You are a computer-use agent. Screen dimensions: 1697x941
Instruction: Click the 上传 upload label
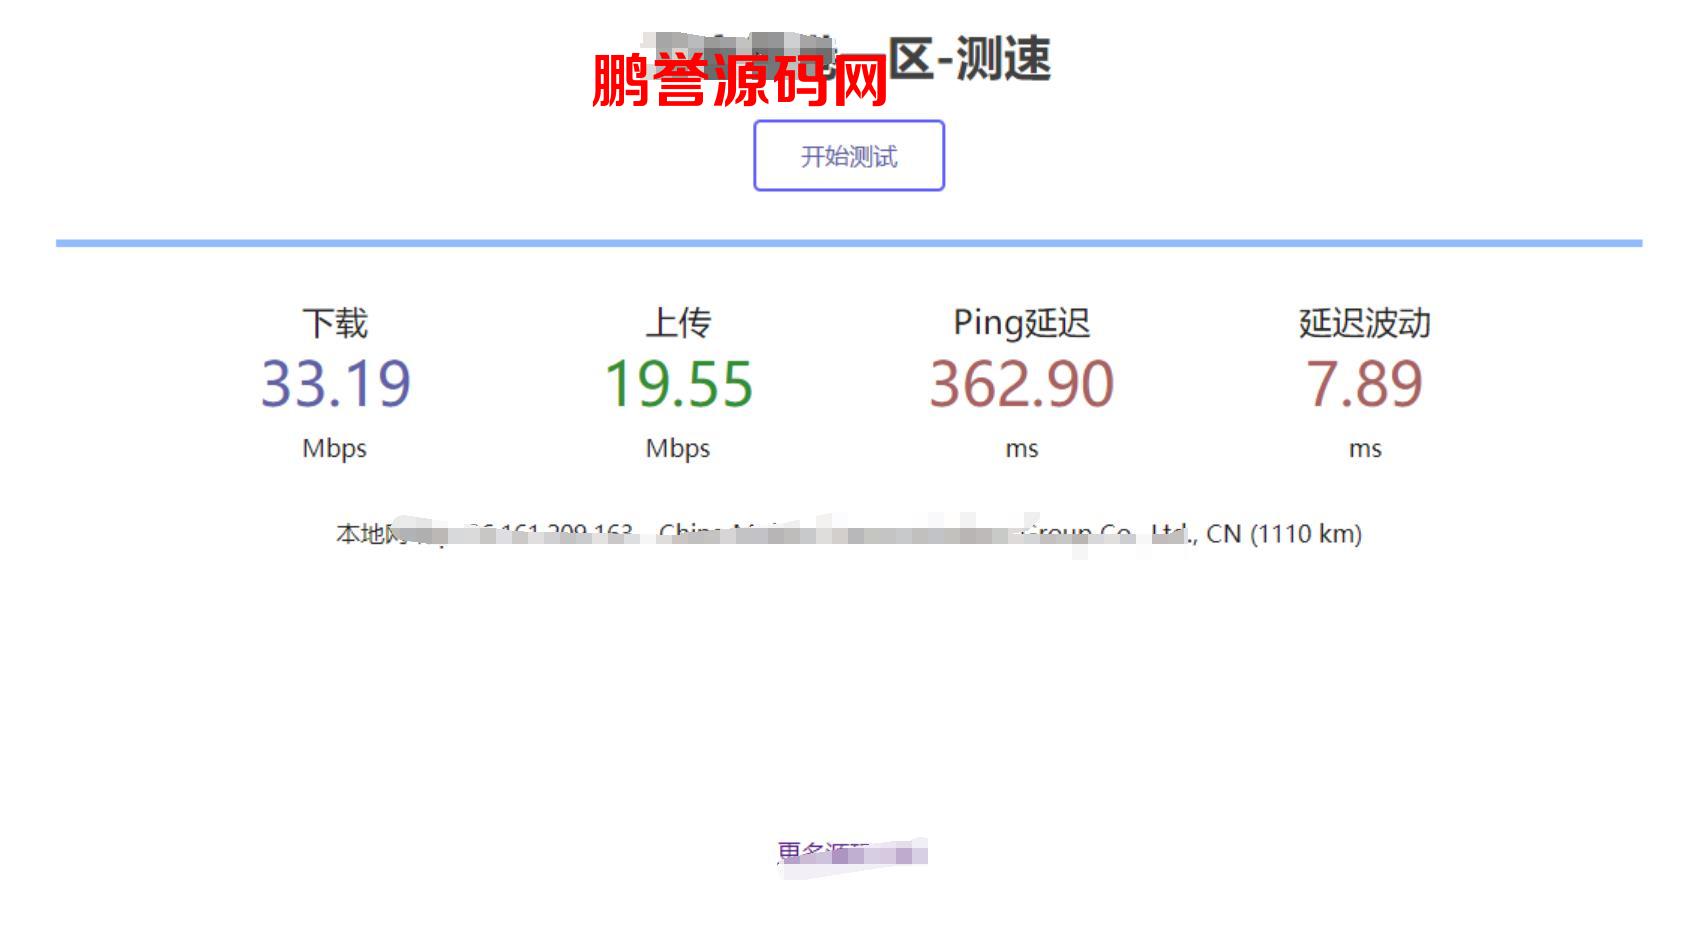(x=678, y=323)
